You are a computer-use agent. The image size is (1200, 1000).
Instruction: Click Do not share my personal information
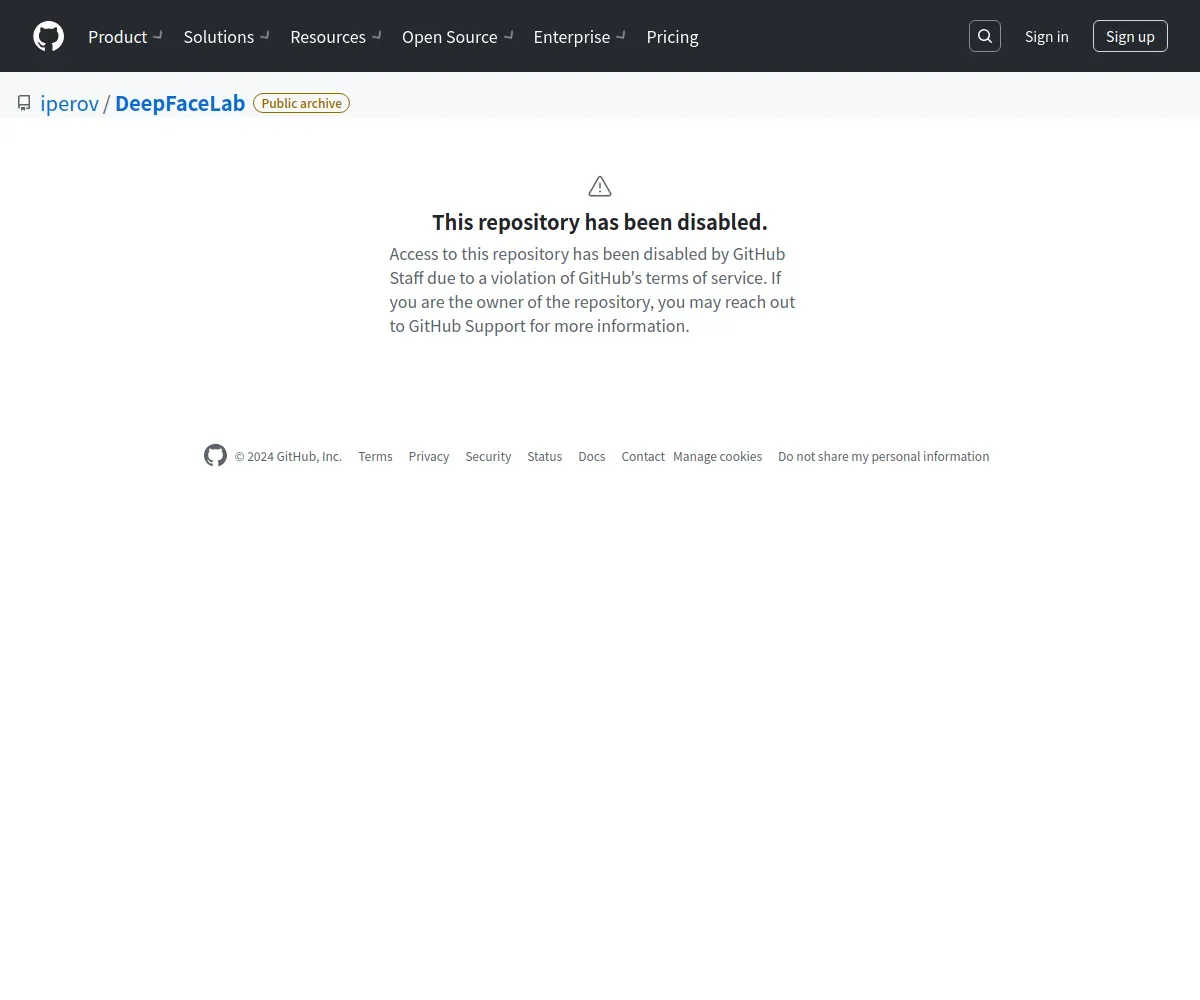pos(884,456)
